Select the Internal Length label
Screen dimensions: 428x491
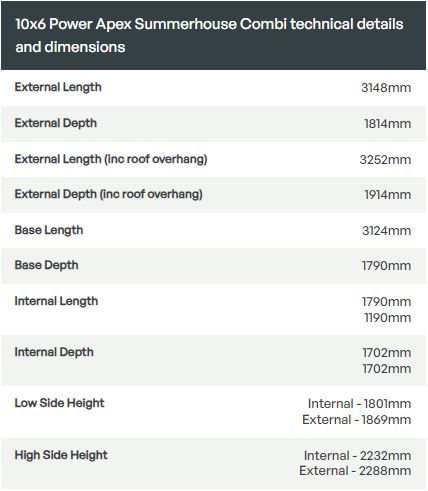point(56,301)
